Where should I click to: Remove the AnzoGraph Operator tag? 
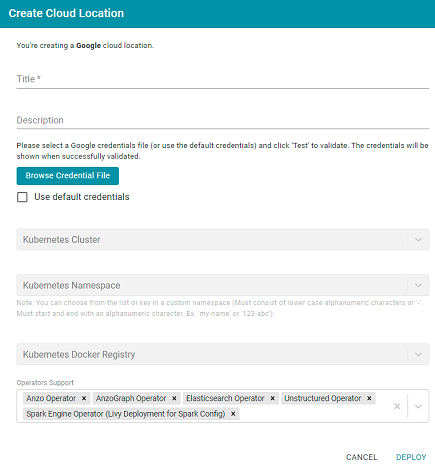[x=174, y=398]
